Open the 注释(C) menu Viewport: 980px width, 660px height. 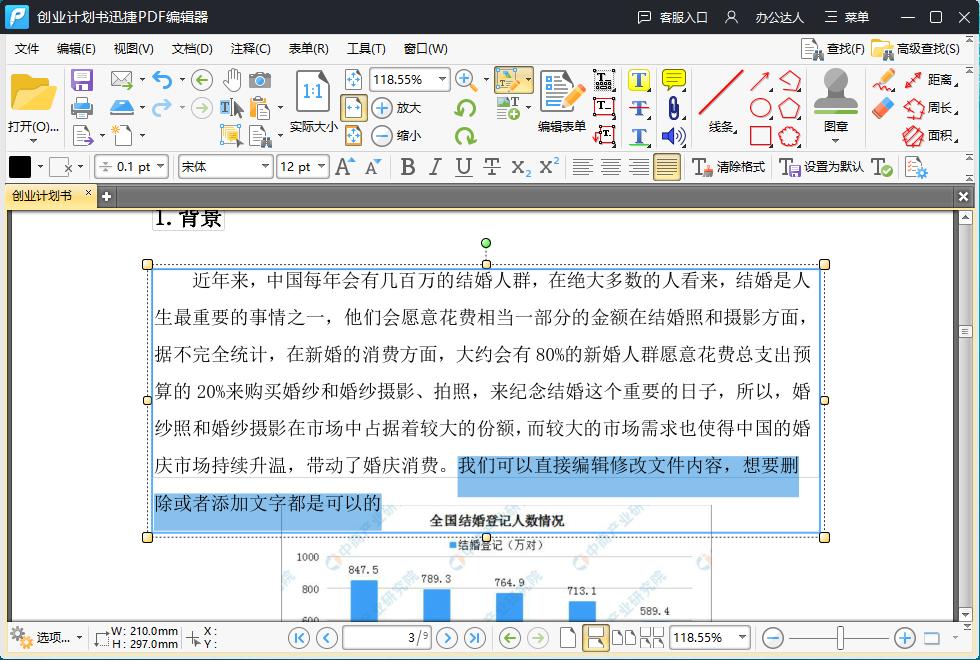pos(251,48)
